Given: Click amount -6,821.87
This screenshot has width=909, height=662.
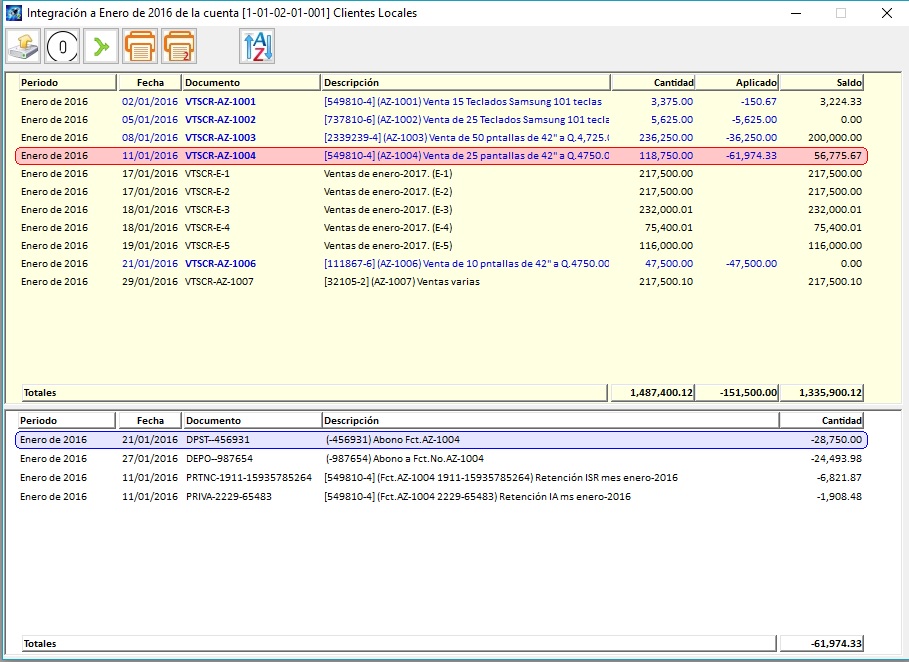Looking at the screenshot, I should [839, 478].
